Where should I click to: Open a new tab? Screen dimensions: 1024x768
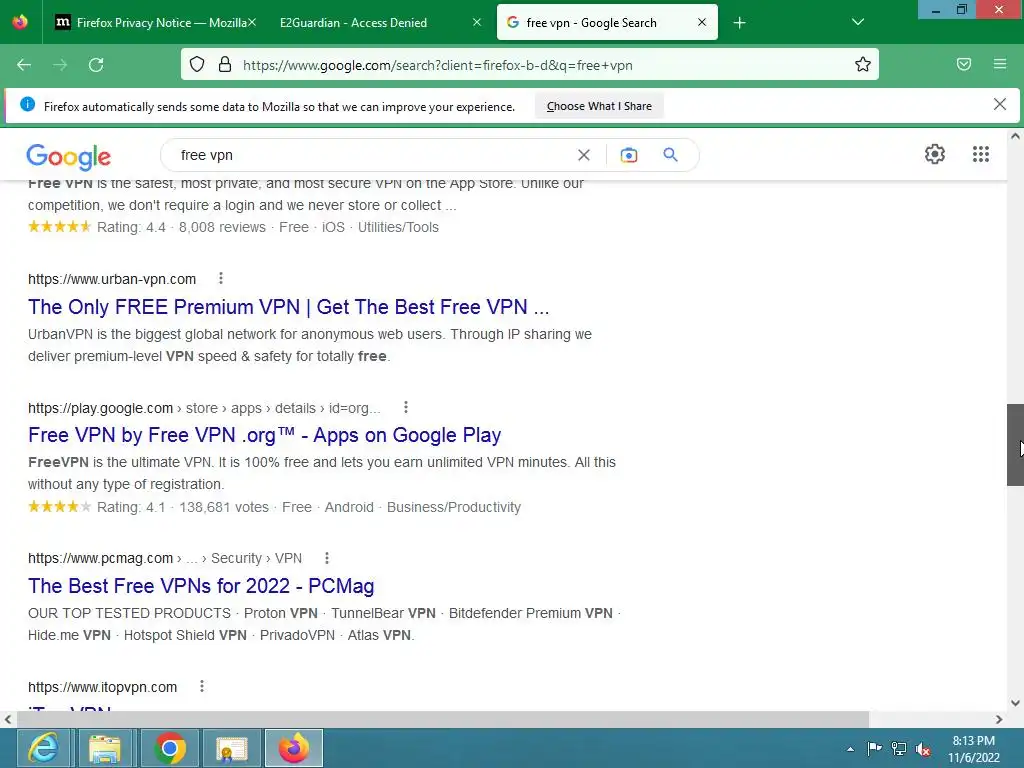pyautogui.click(x=739, y=23)
